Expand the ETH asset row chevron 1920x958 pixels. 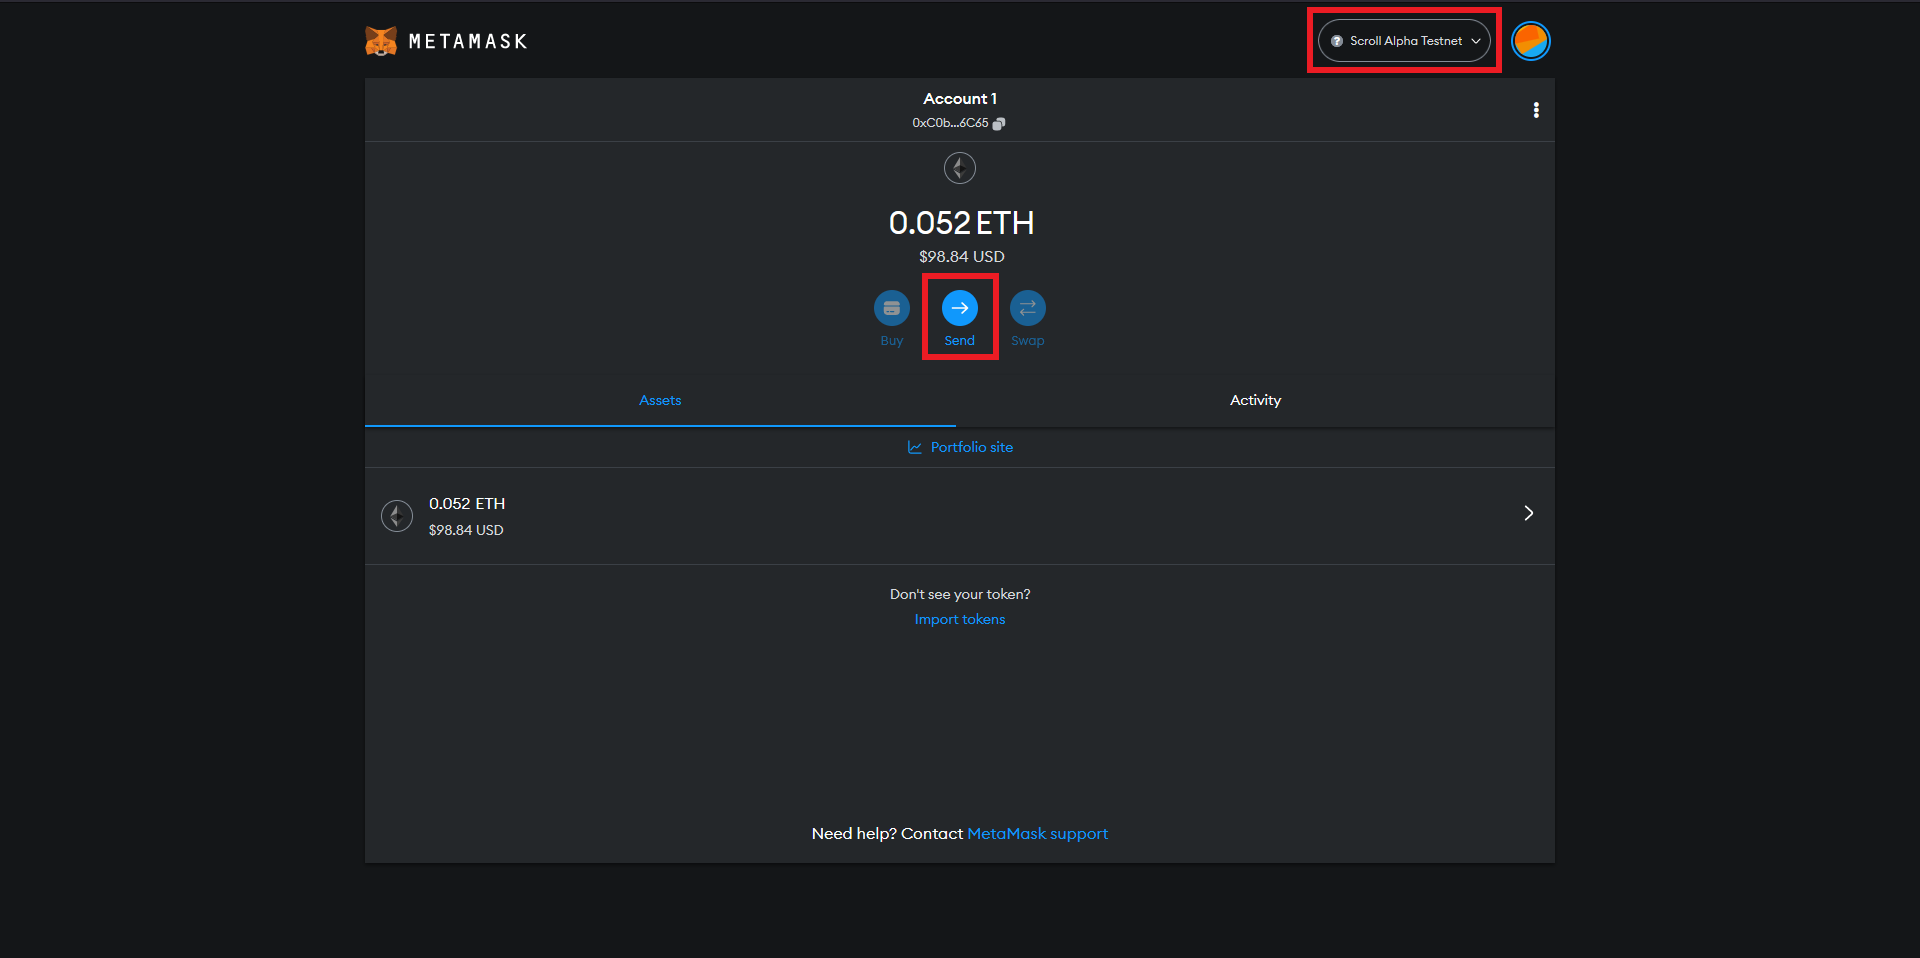point(1528,513)
